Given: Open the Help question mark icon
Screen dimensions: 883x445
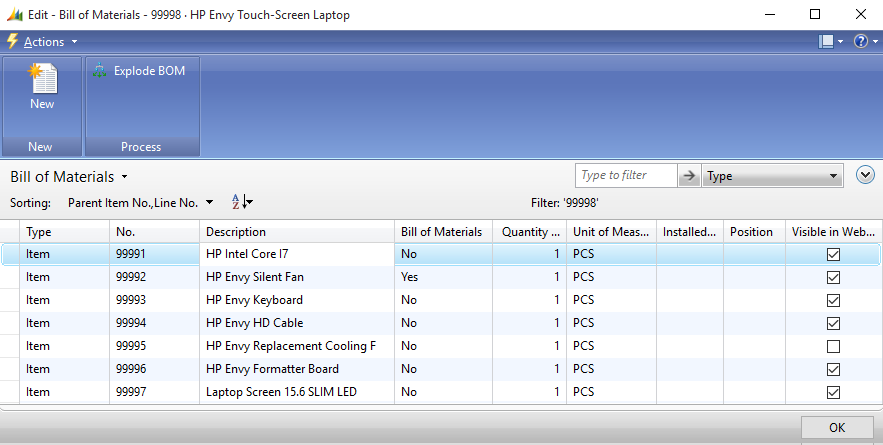Looking at the screenshot, I should tap(860, 41).
